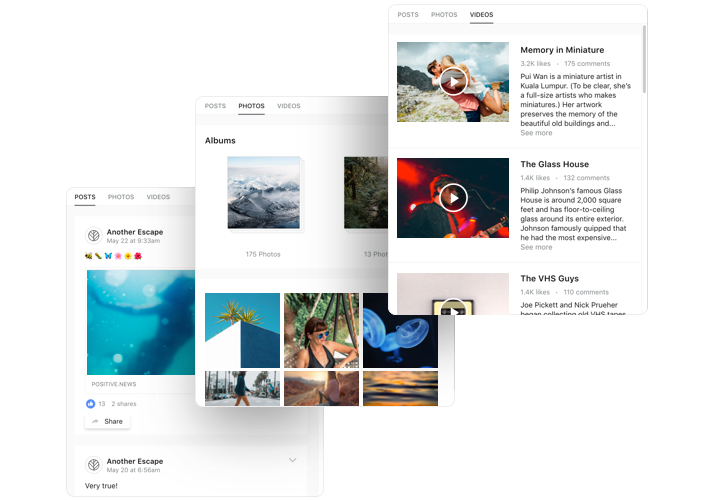Open the PHOTOS tab in the videos panel
Viewport: 720px width, 500px height.
[x=444, y=15]
